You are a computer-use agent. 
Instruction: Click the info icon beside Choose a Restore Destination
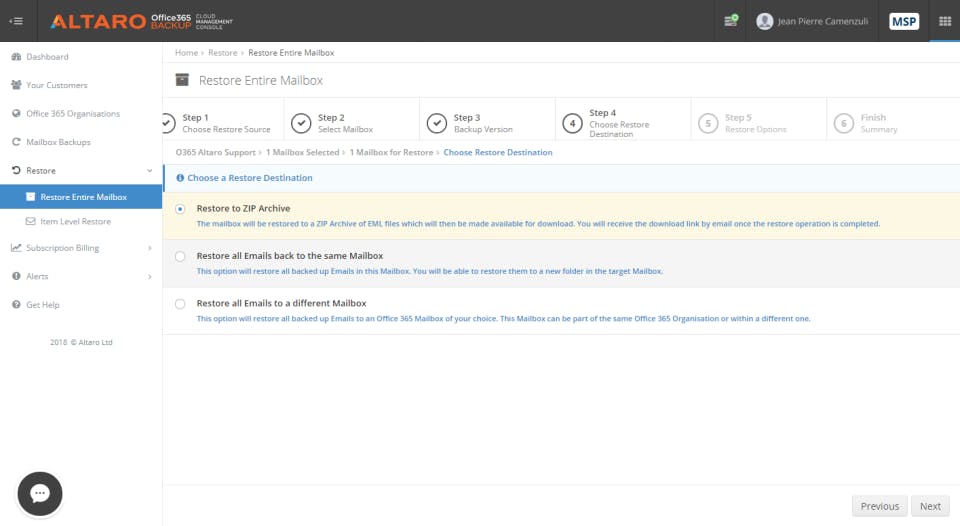pos(180,178)
